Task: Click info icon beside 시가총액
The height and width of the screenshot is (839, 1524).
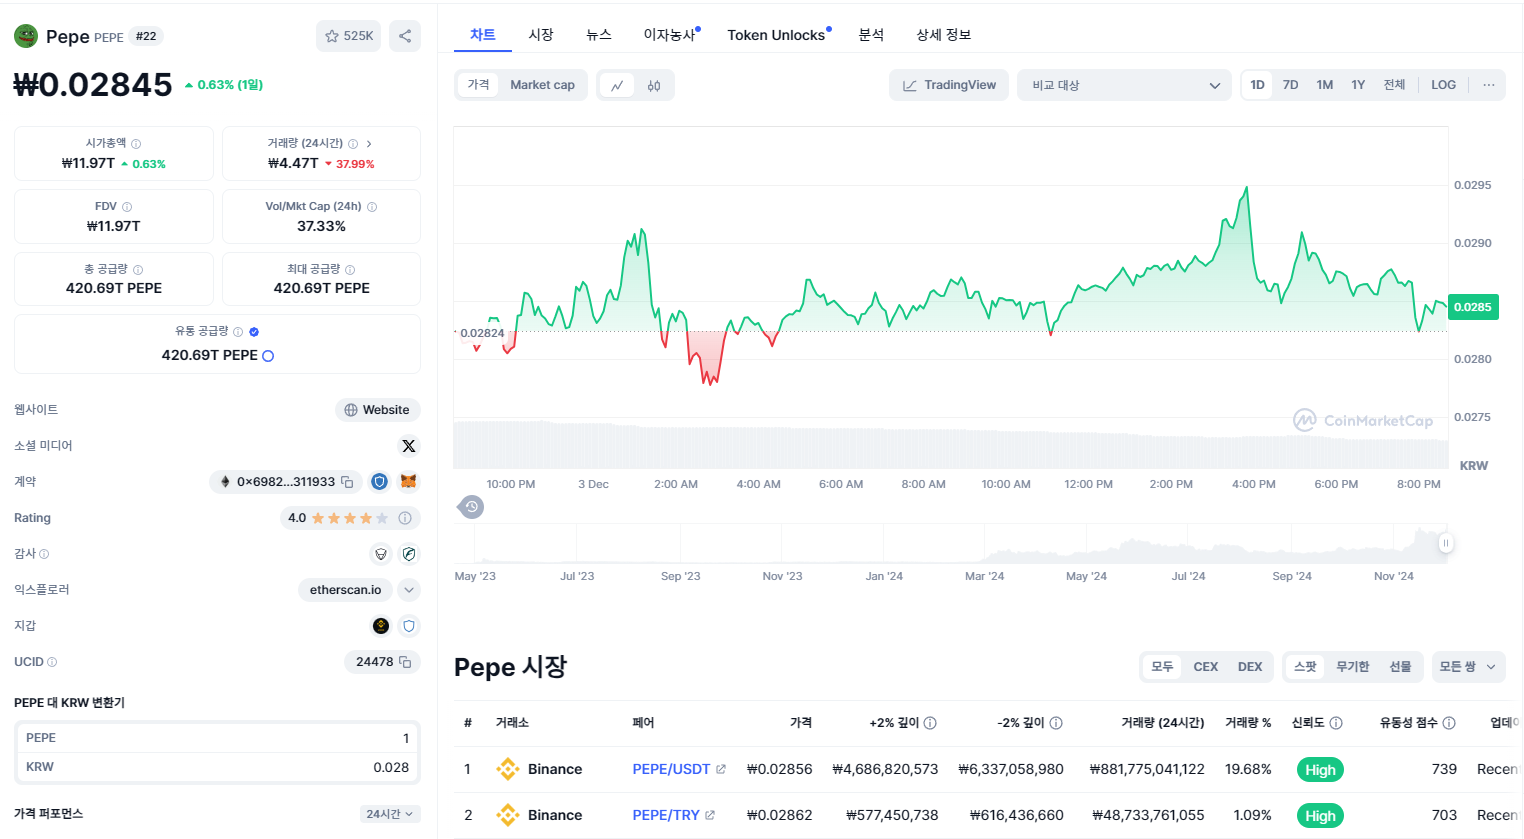Action: point(136,144)
